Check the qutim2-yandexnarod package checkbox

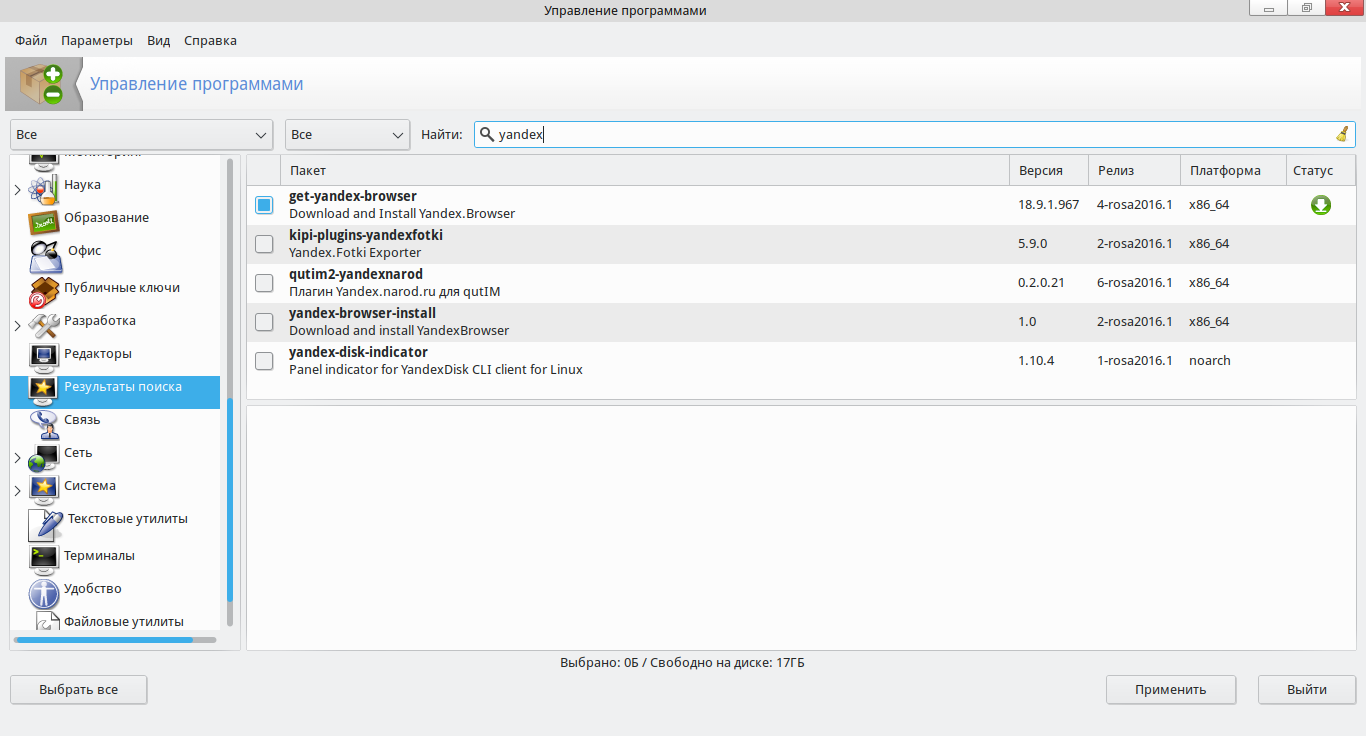pos(264,283)
